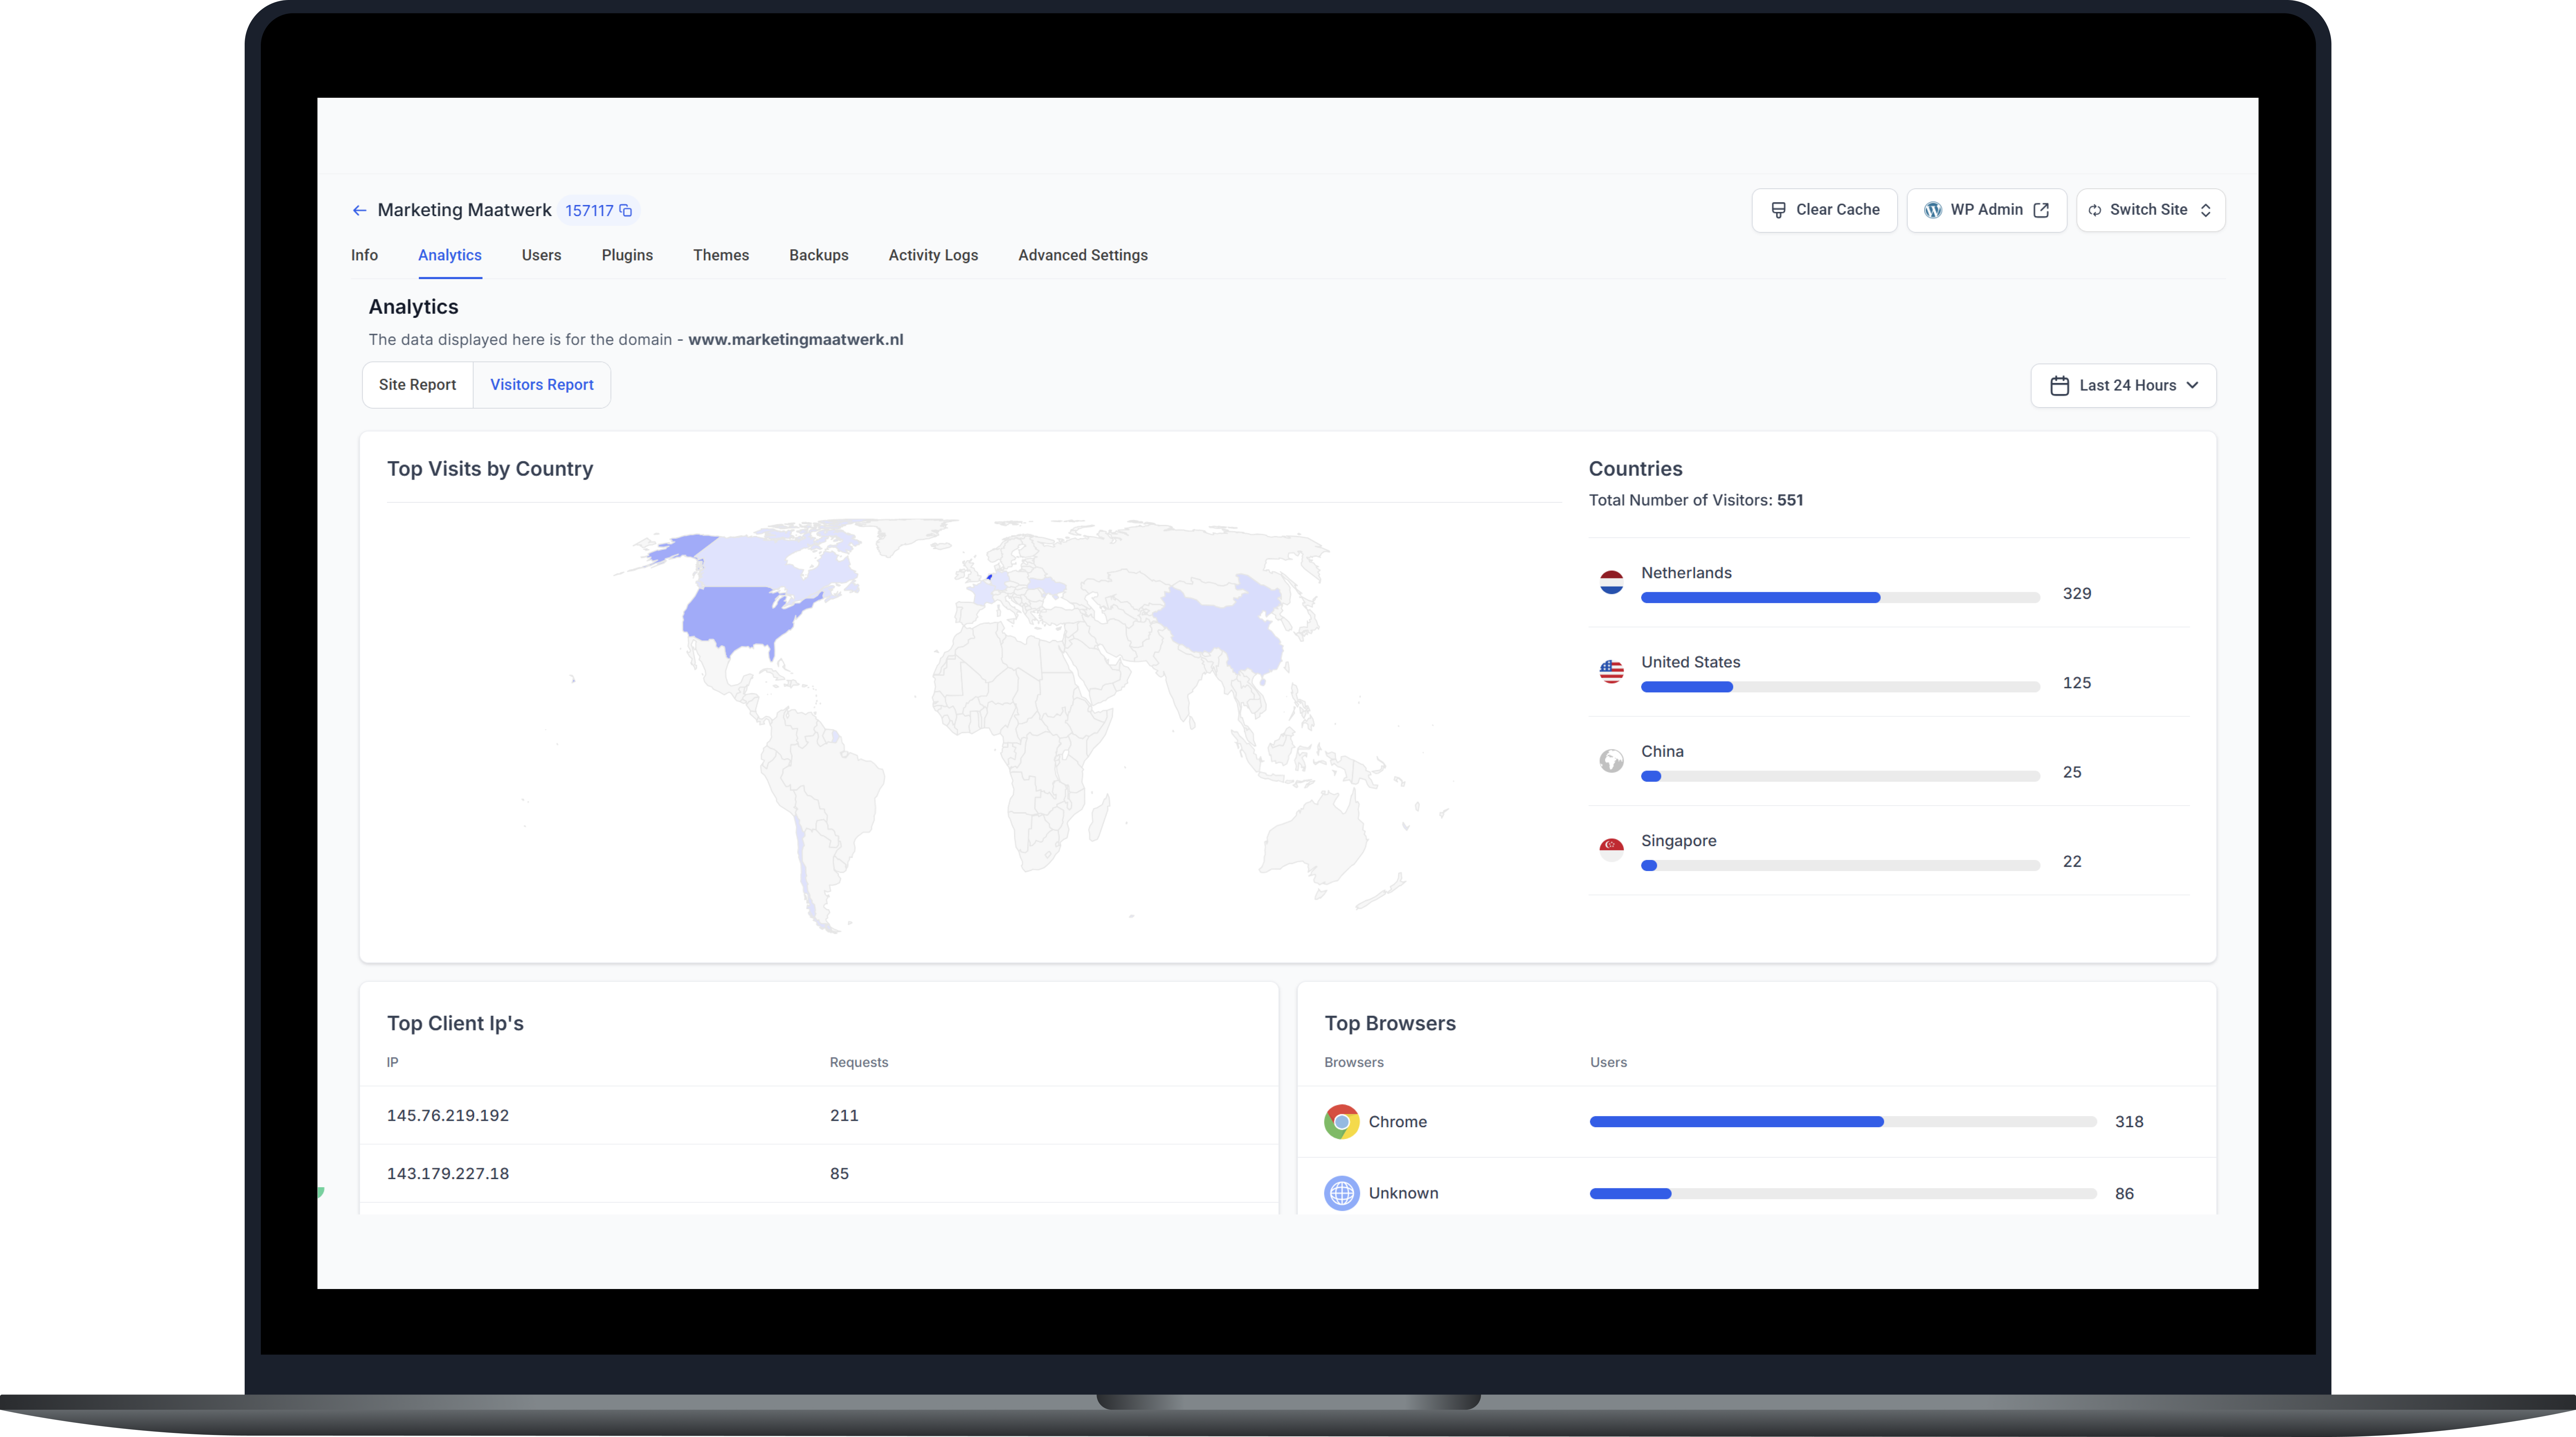Viewport: 2576px width, 1437px height.
Task: Open the Users tab
Action: [541, 255]
